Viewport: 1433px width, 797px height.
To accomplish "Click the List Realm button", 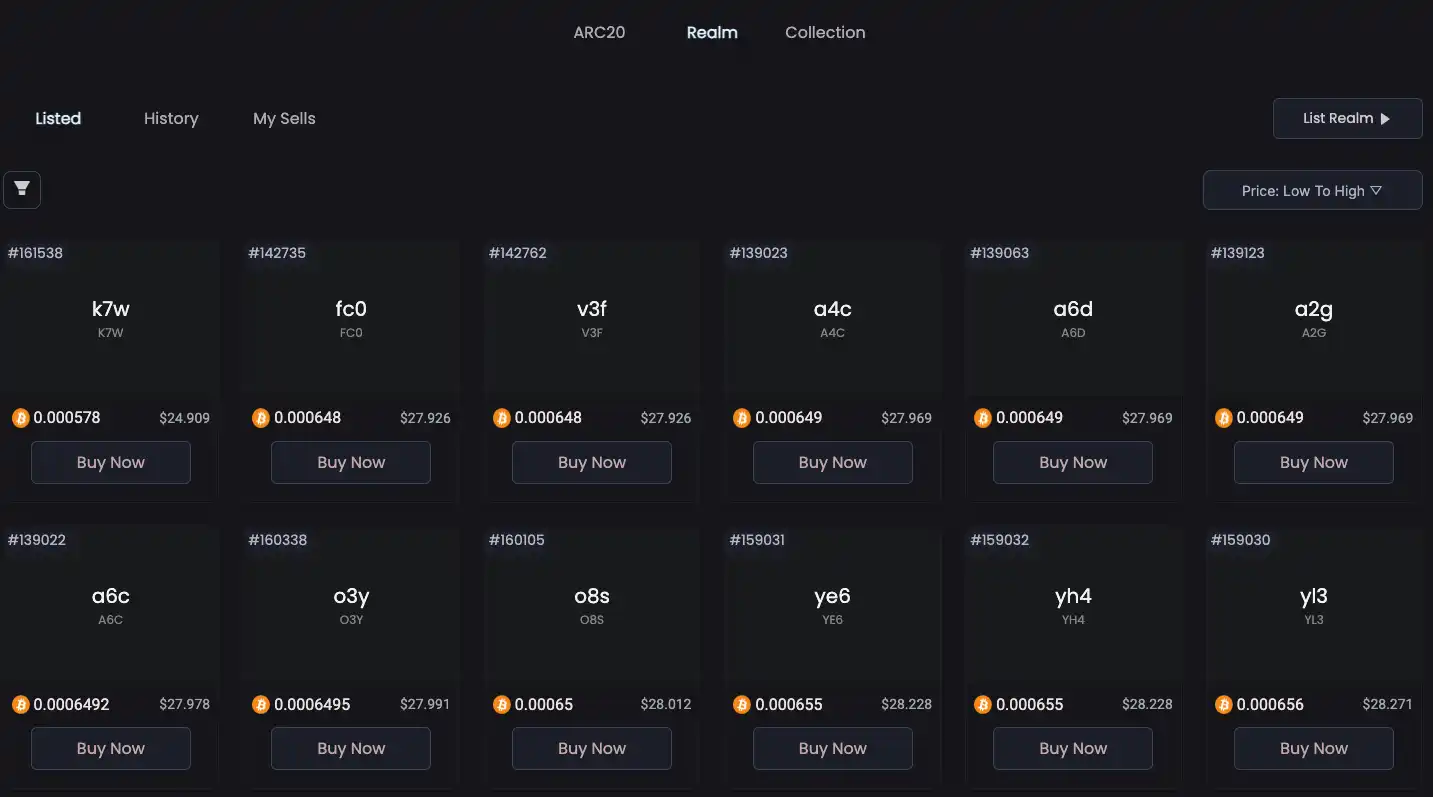I will pos(1347,118).
